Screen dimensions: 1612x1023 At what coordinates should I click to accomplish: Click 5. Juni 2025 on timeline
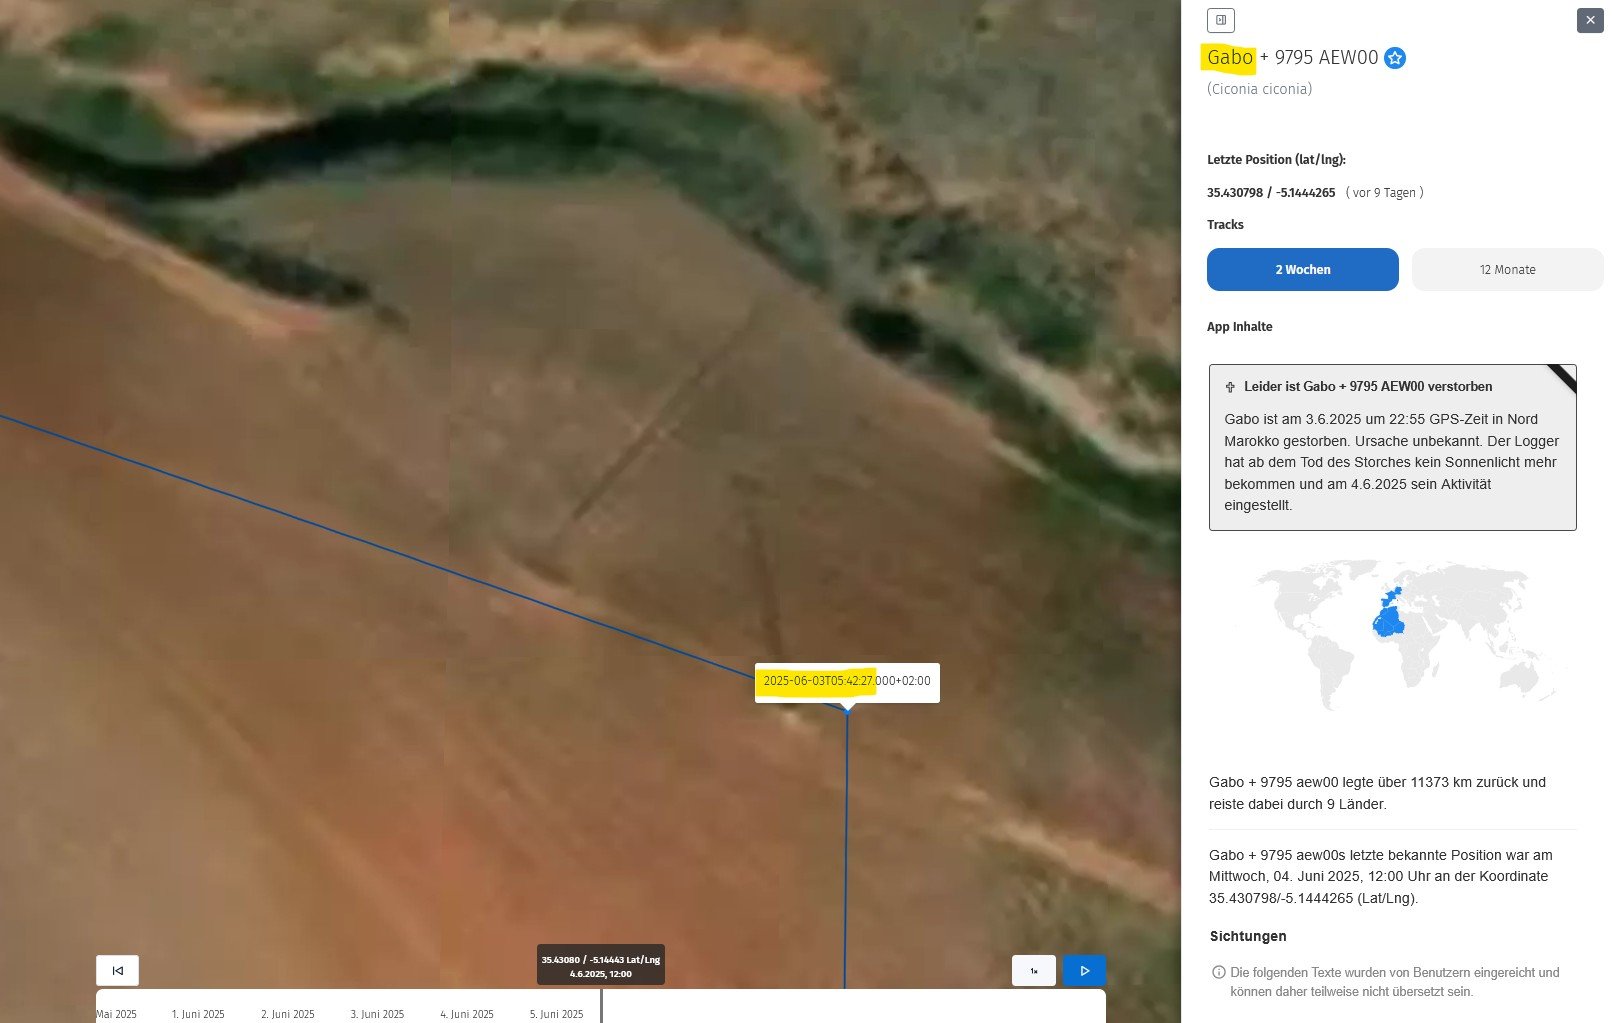[556, 1014]
